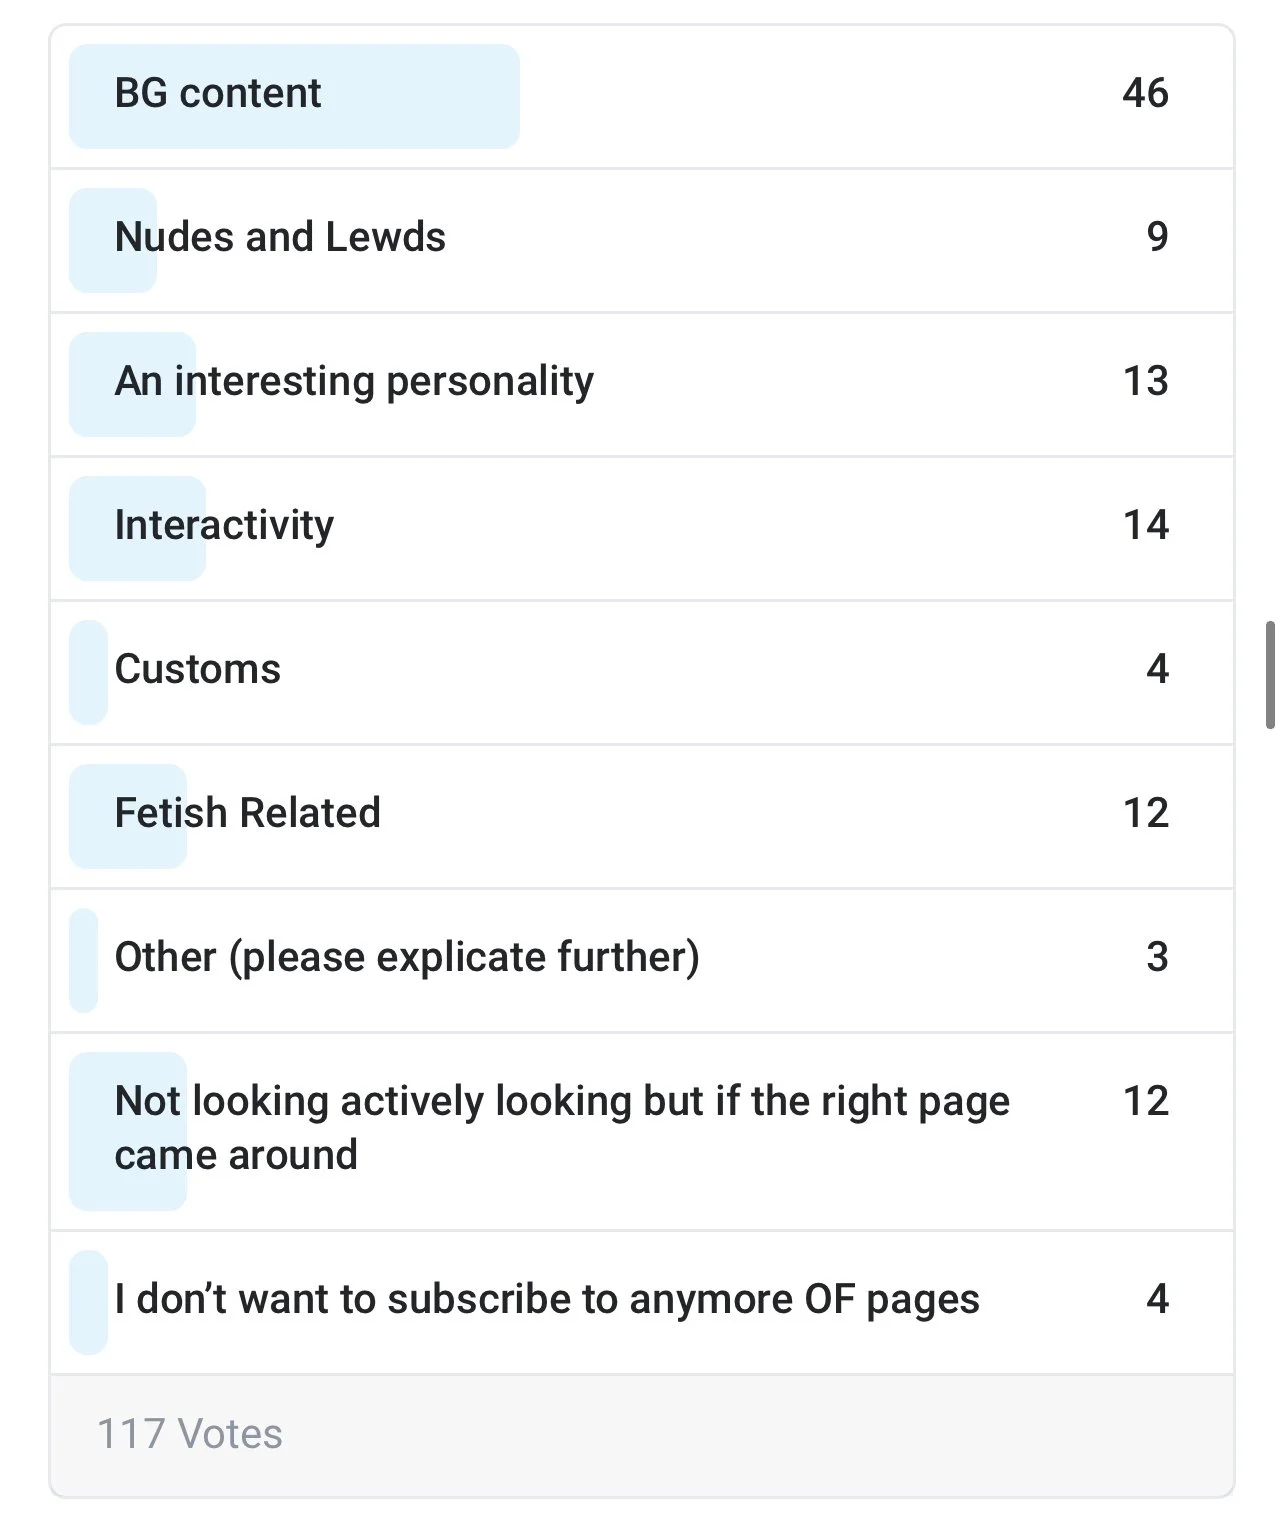This screenshot has height=1526, width=1284.
Task: Pick the An interesting personality option
Action: tap(642, 384)
